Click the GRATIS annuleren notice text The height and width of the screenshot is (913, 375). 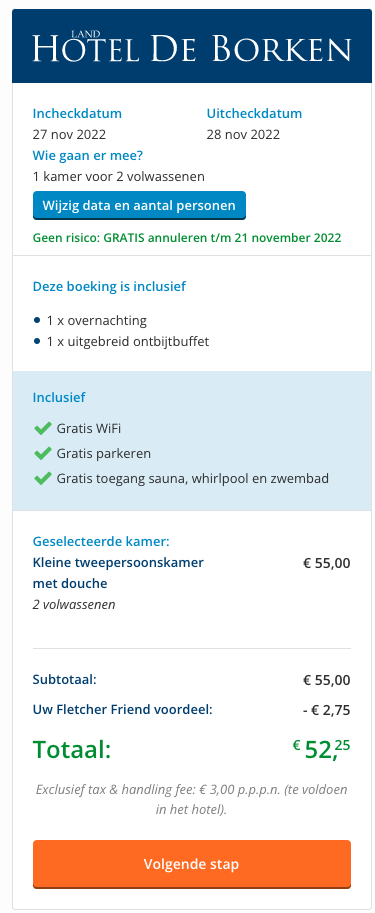[187, 238]
